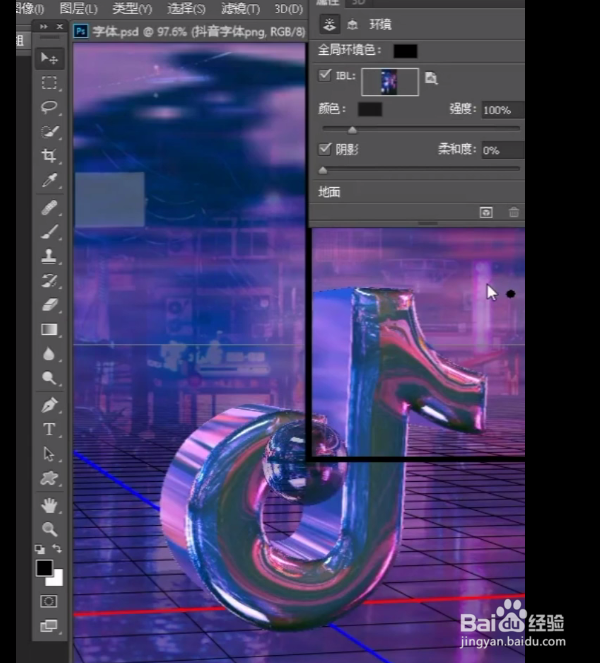
Task: Toggle Quick Mask mode
Action: click(x=49, y=601)
